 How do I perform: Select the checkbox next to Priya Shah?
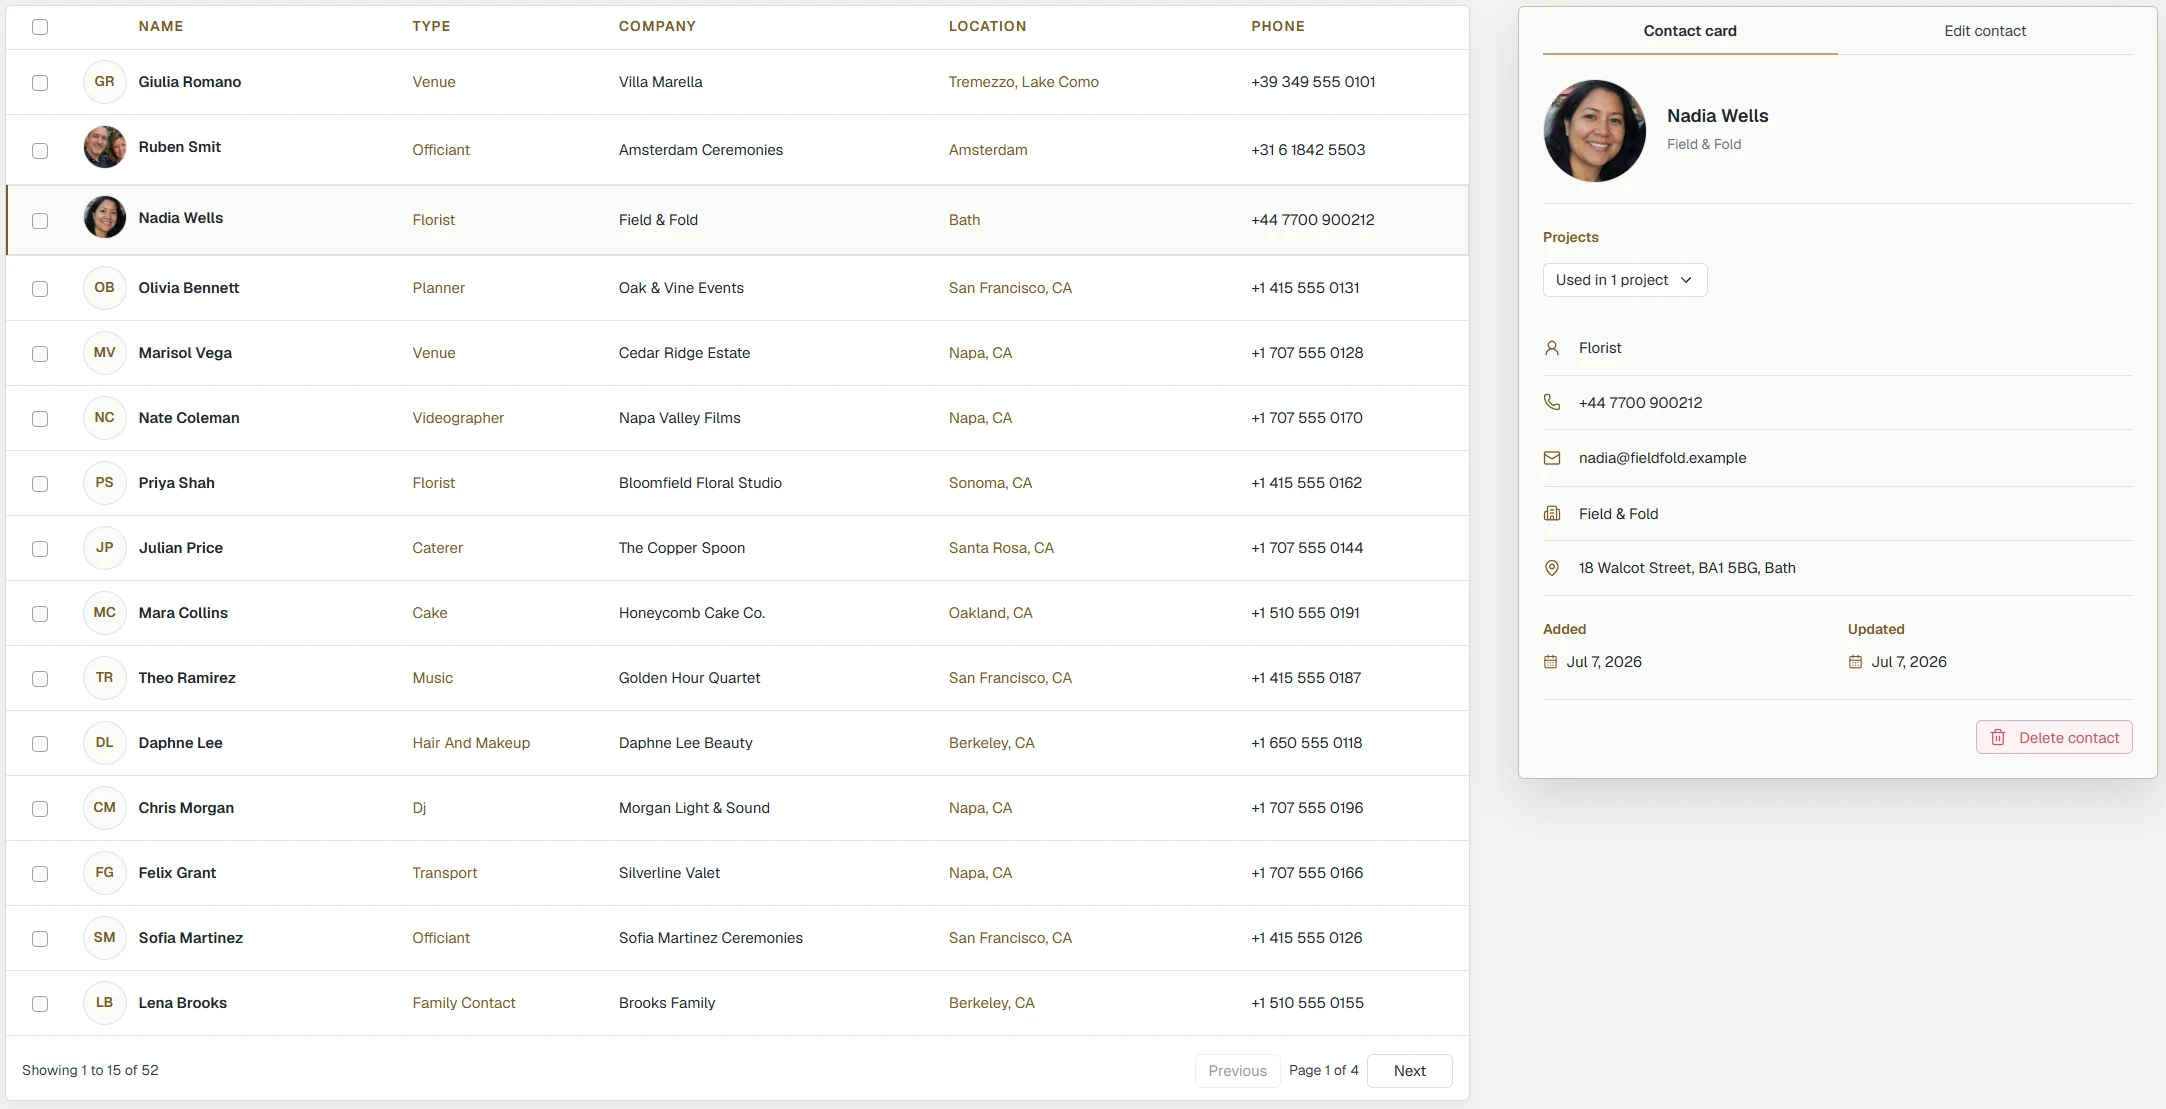(40, 484)
